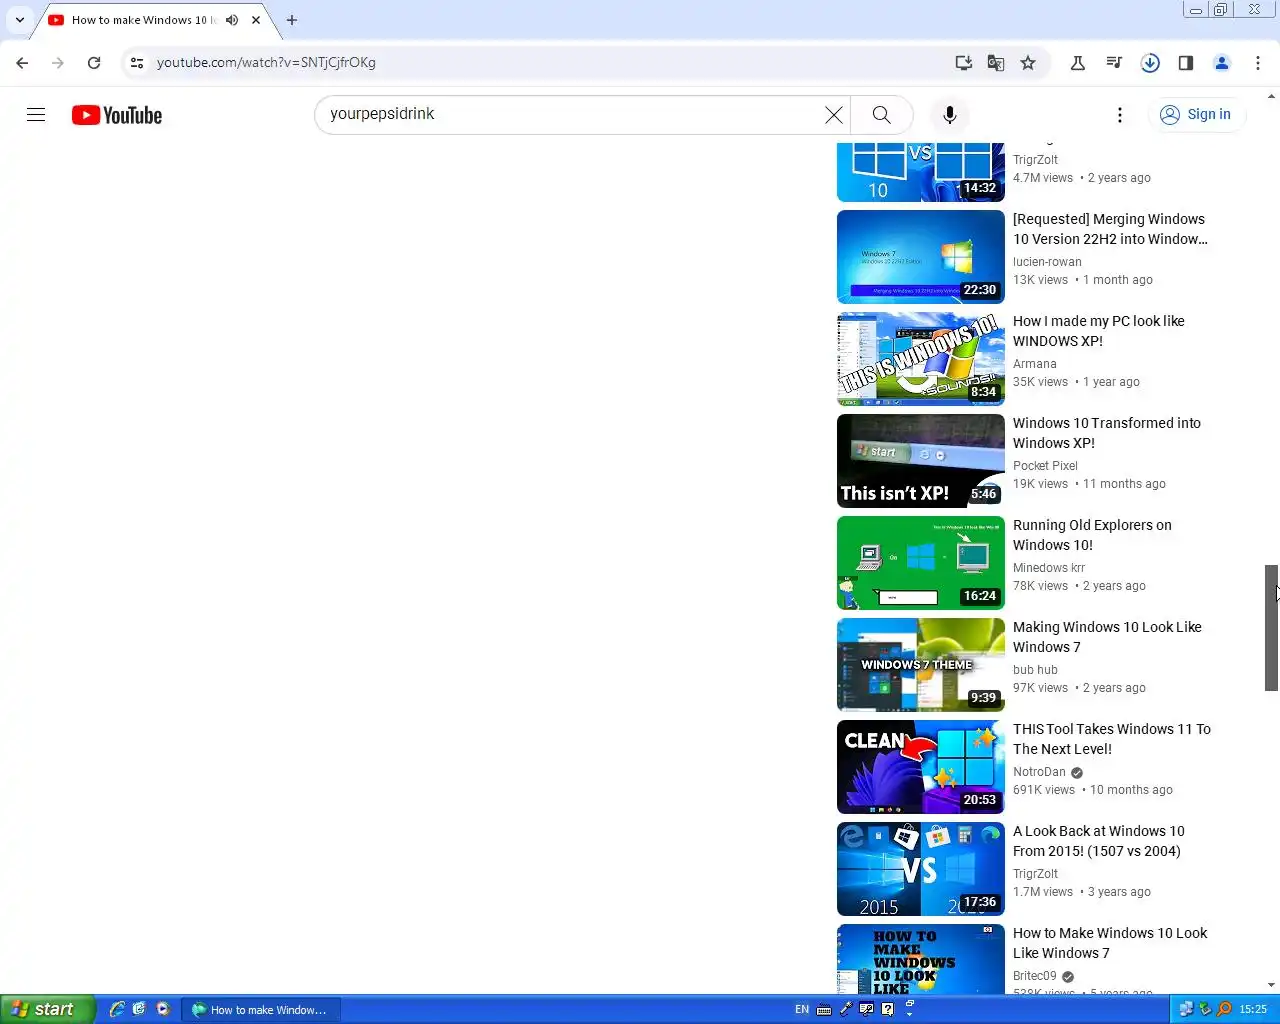Open How to make Window... taskbar button
The width and height of the screenshot is (1280, 1024).
tap(261, 1010)
